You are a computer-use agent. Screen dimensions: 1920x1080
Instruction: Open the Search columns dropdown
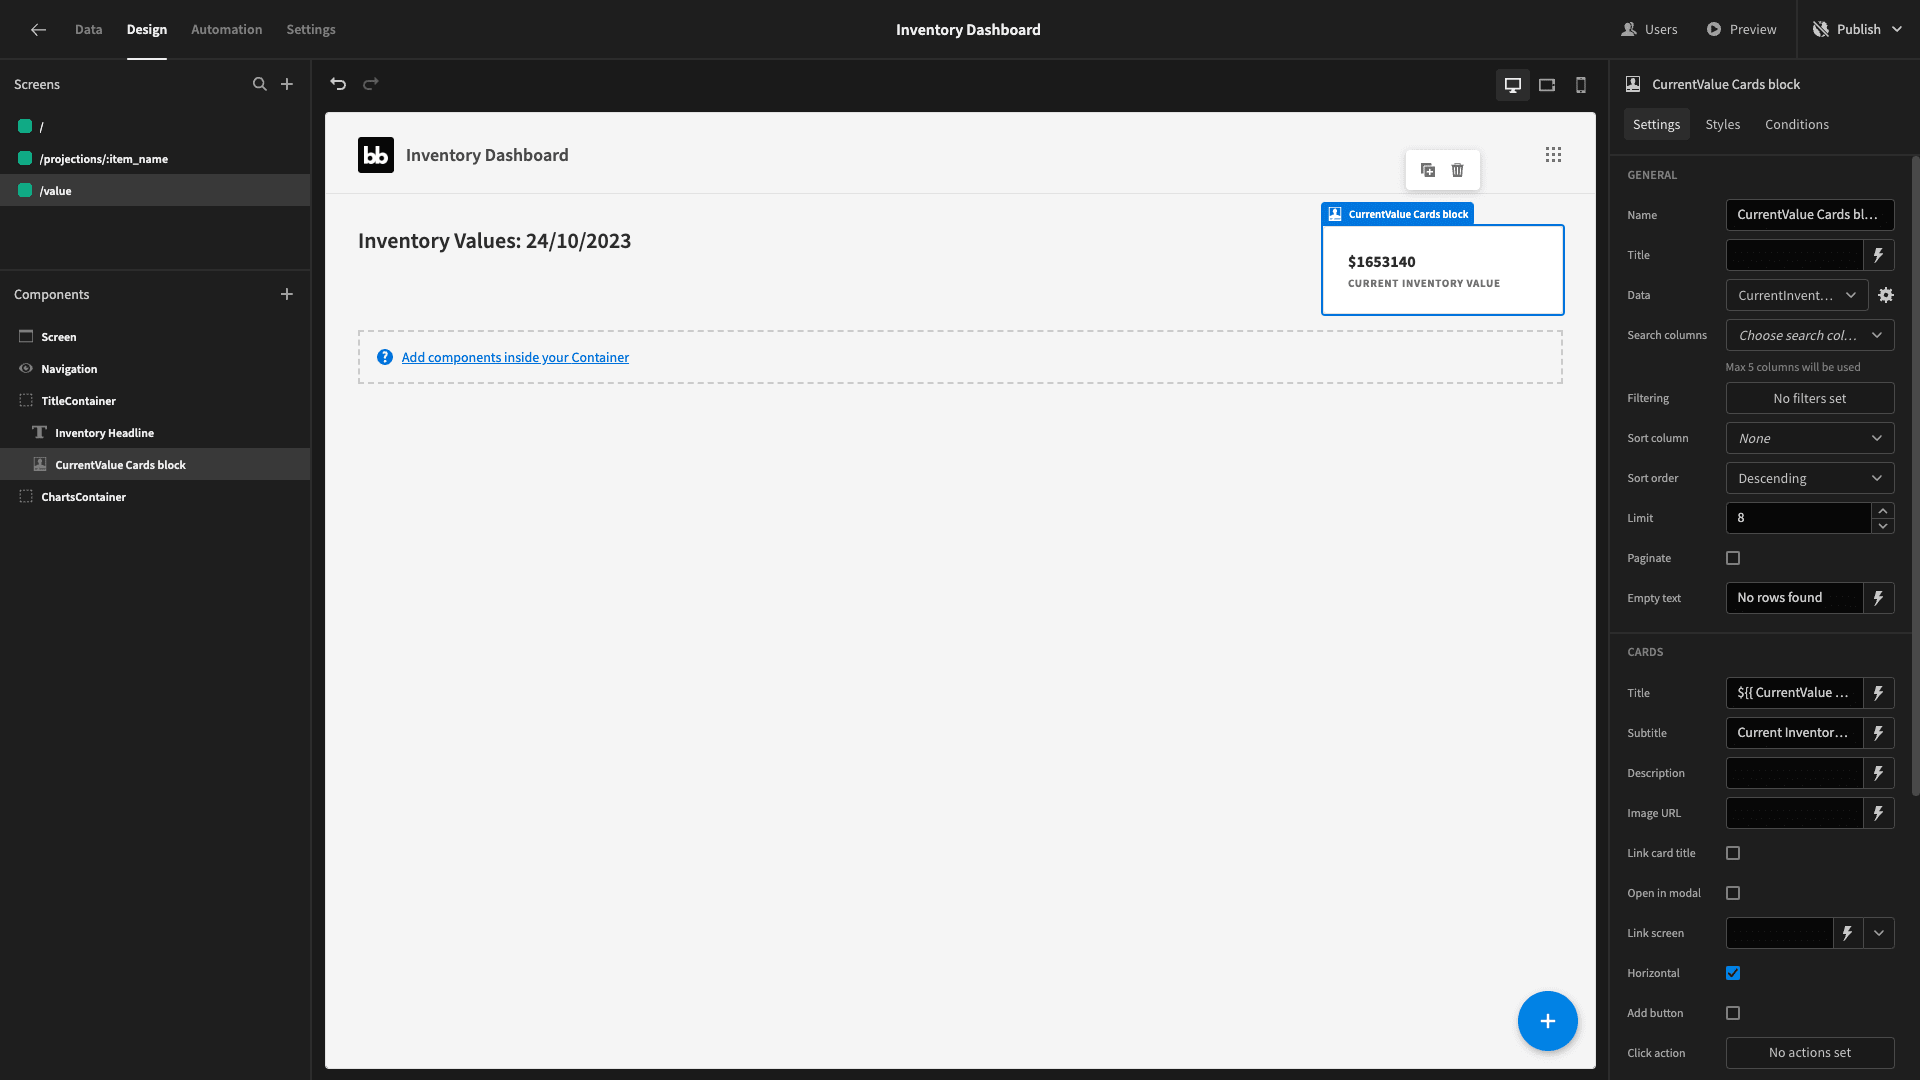[x=1810, y=335]
